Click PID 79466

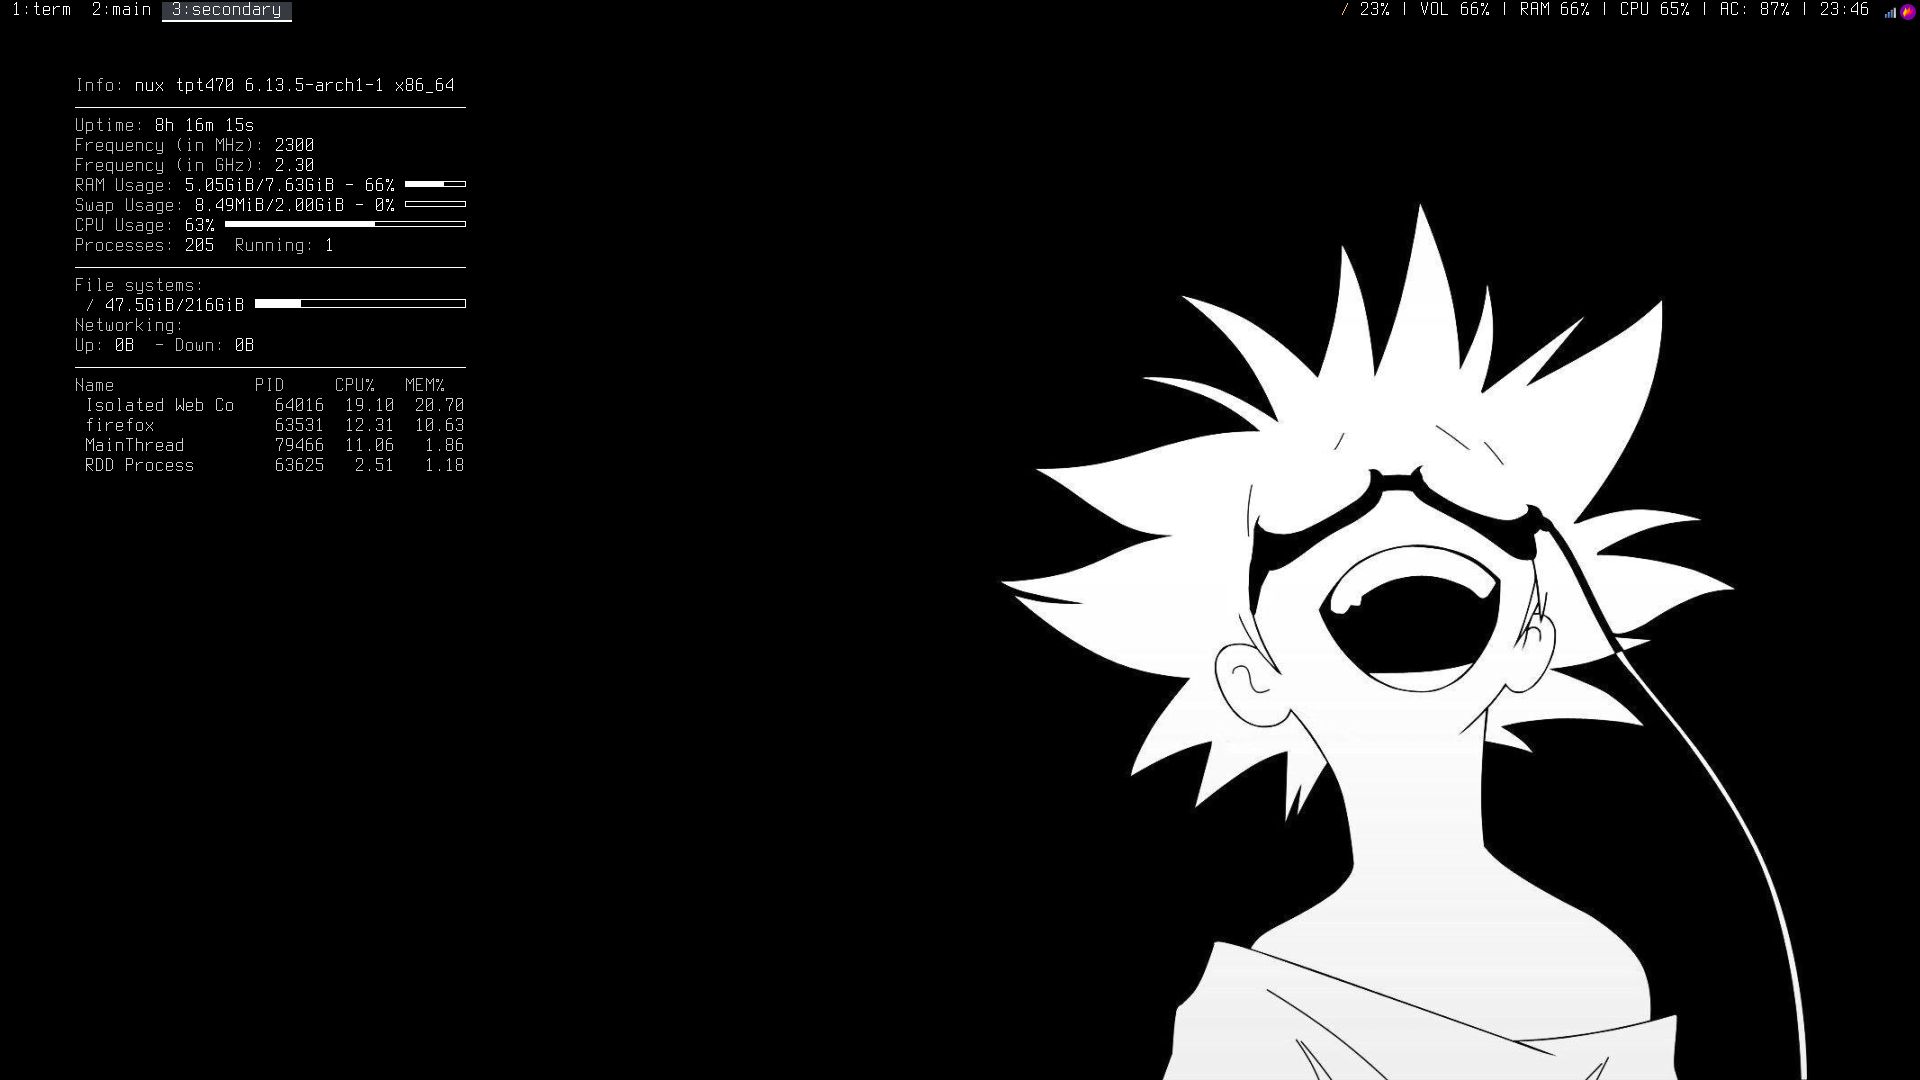300,445
